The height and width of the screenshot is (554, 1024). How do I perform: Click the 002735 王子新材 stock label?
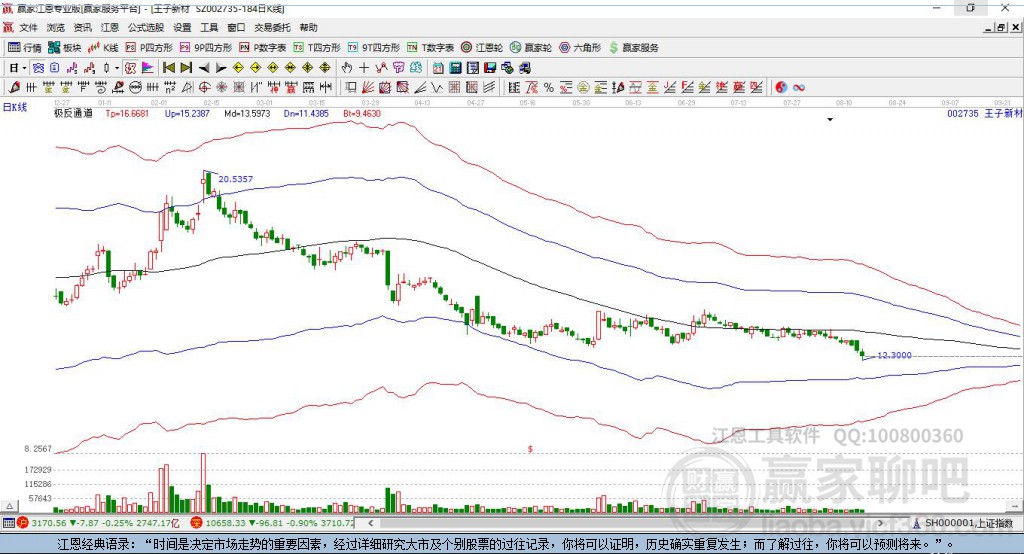coord(984,113)
